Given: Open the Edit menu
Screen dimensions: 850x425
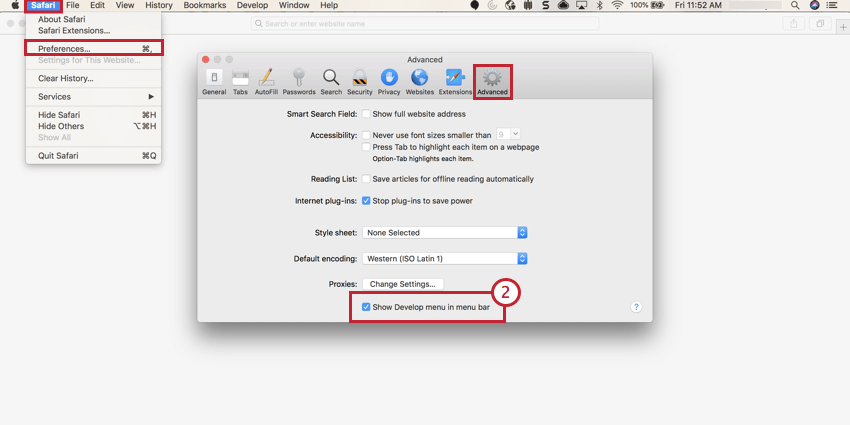Looking at the screenshot, I should 98,5.
